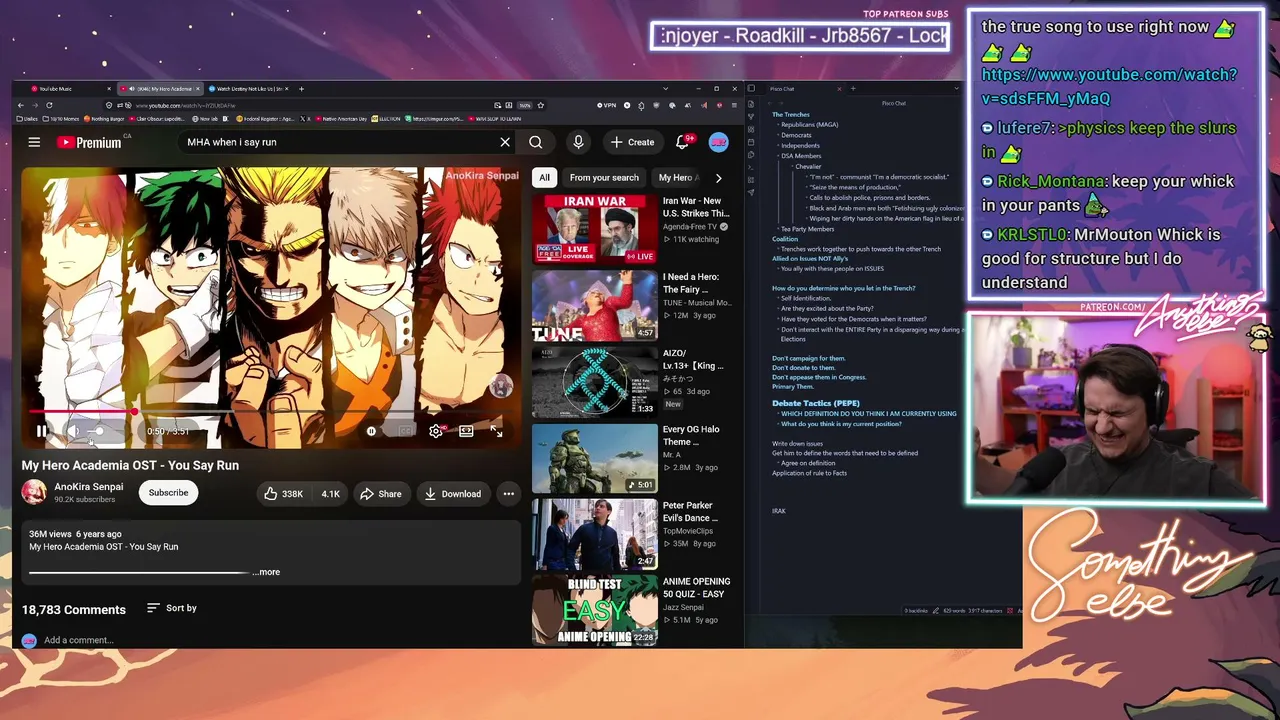Close the My Hero Academia browser tab
The width and height of the screenshot is (1280, 720).
tap(198, 89)
